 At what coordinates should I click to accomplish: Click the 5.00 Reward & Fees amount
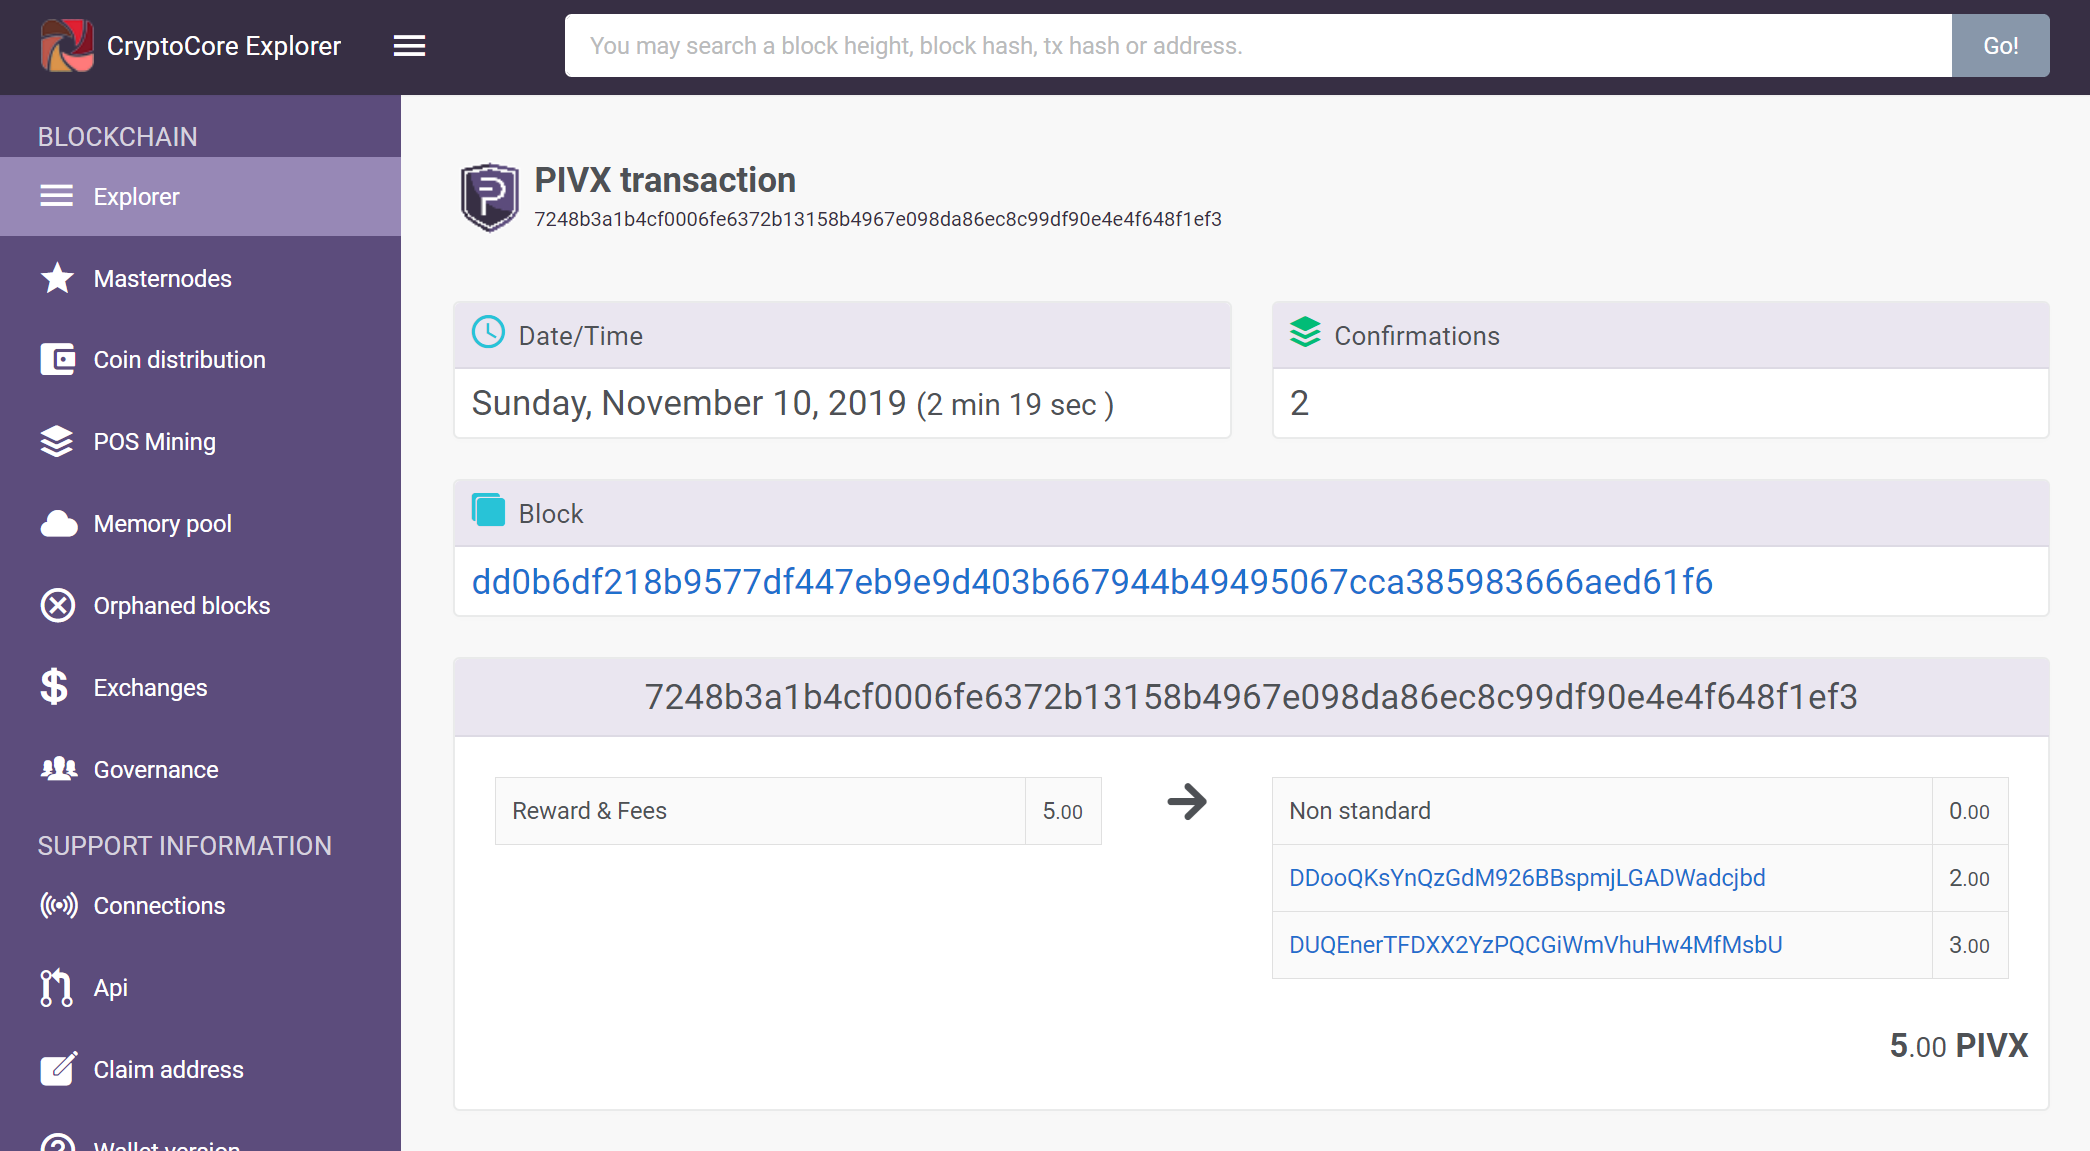[x=1062, y=811]
